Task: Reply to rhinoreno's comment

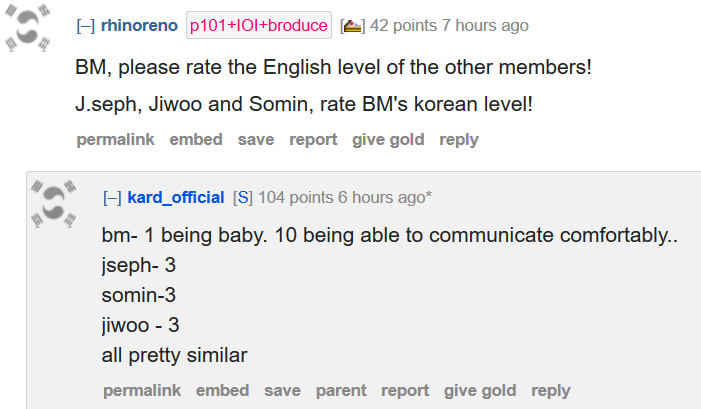Action: click(459, 140)
